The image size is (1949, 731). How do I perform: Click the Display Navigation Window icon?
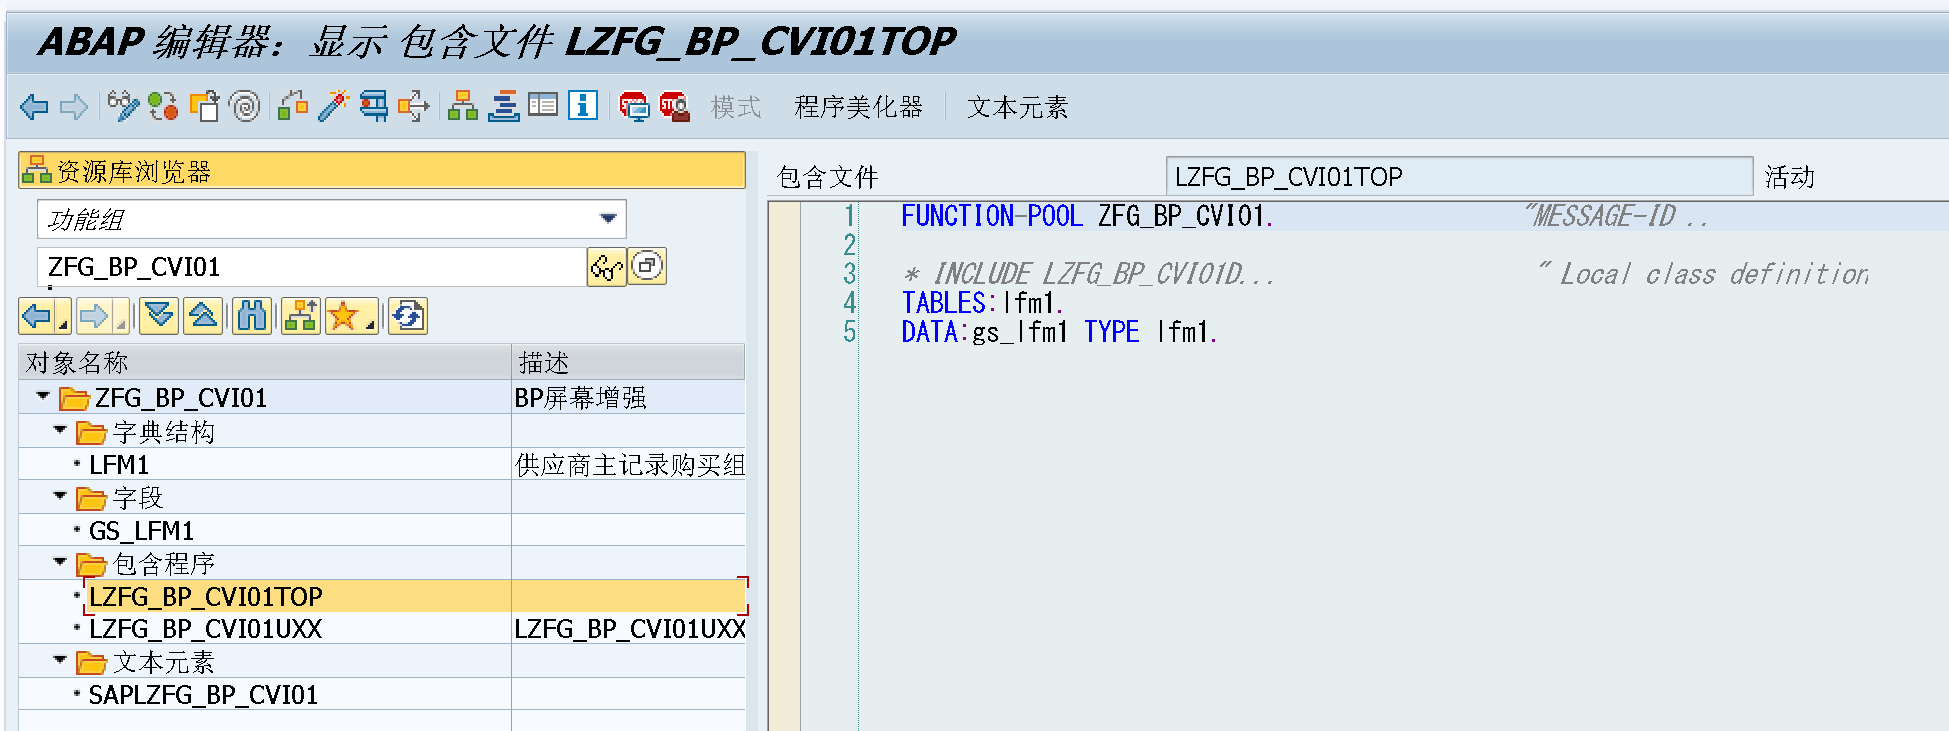(x=503, y=106)
